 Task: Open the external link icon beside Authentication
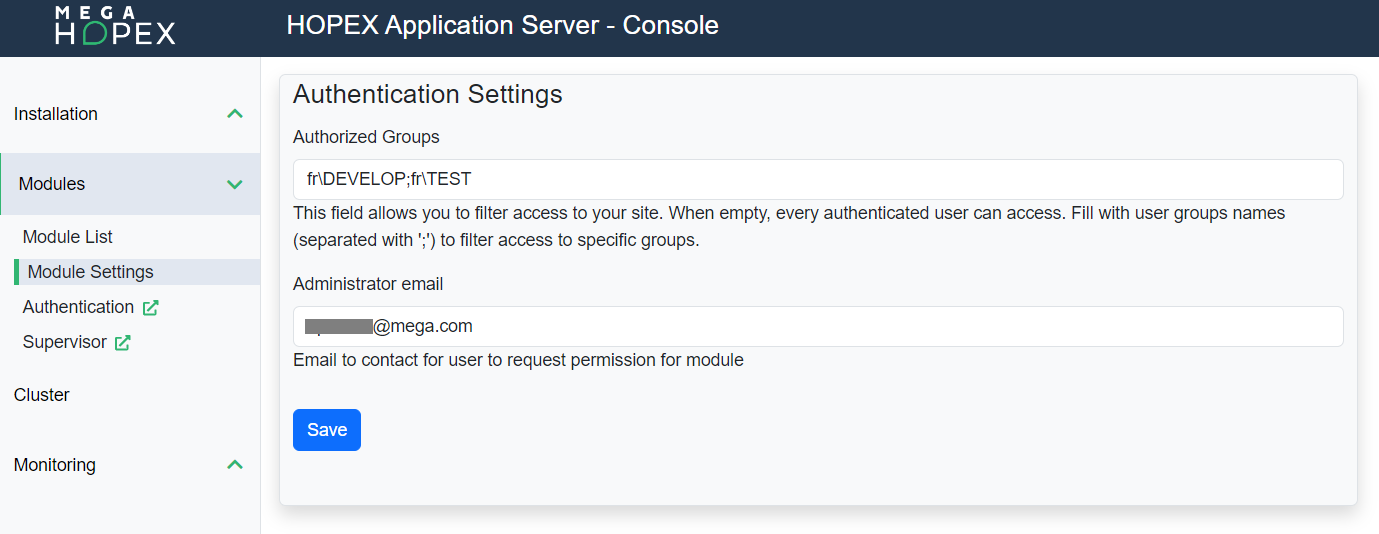151,308
